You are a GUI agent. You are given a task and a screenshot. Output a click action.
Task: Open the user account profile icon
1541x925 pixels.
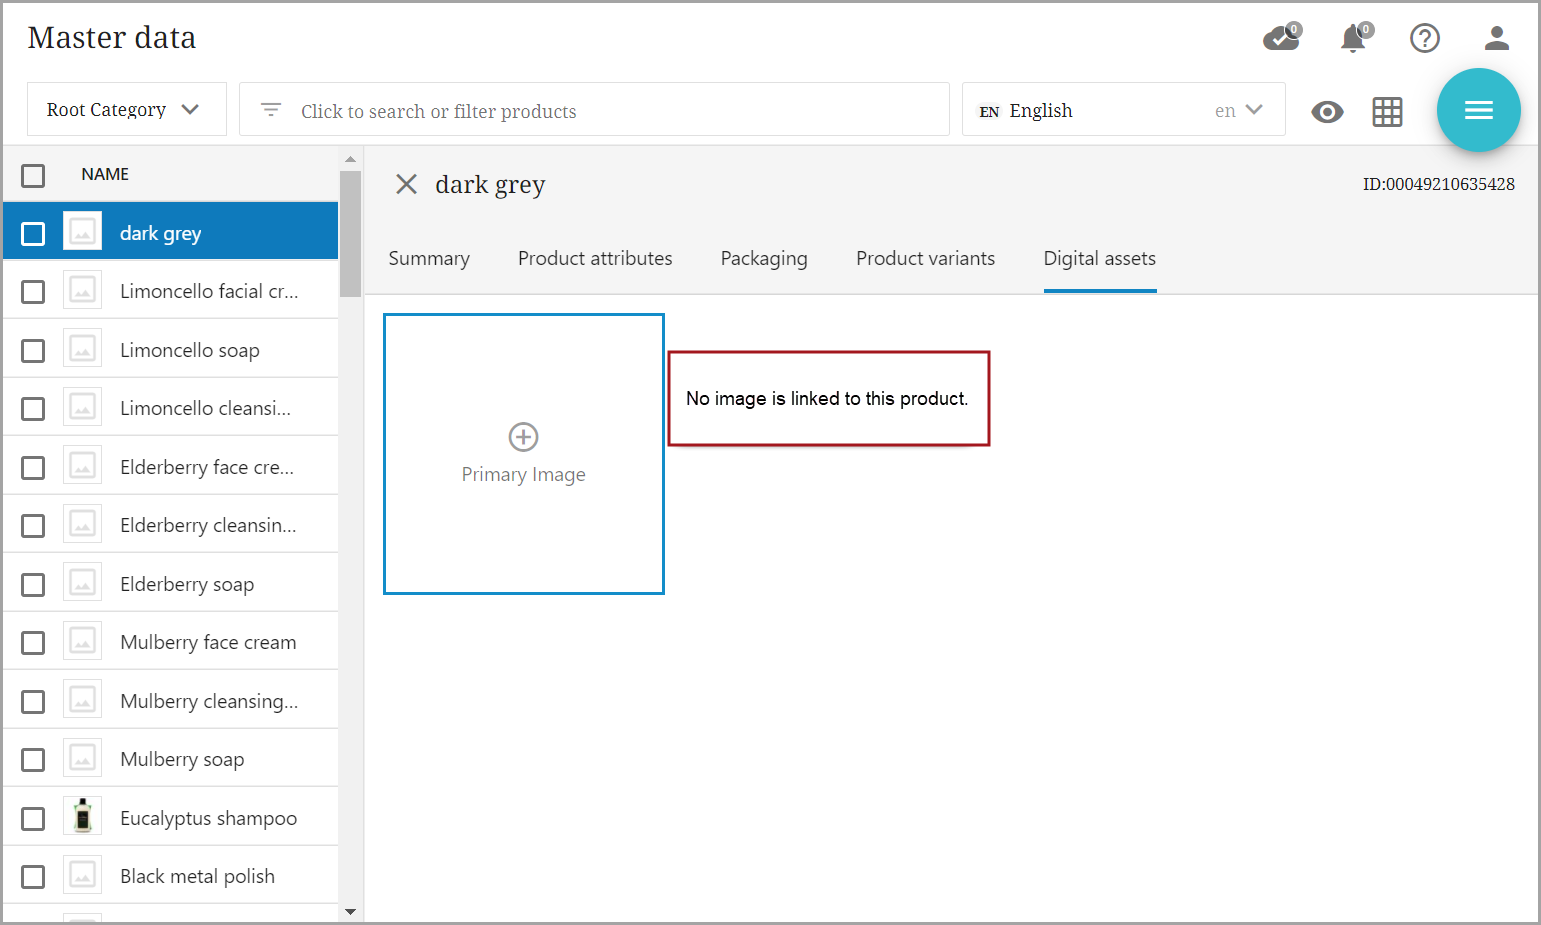[1496, 39]
